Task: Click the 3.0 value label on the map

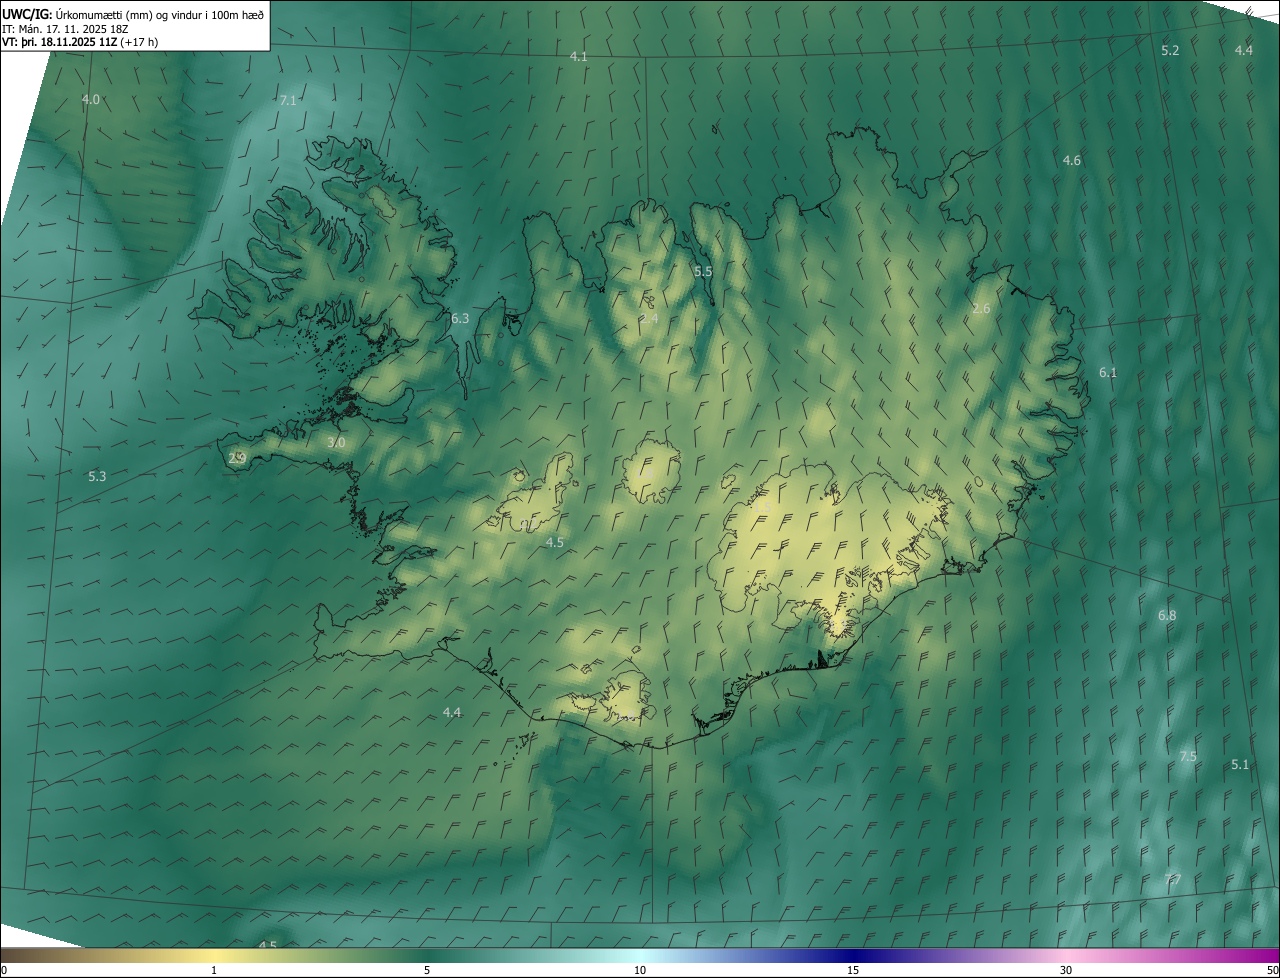Action: [x=337, y=442]
